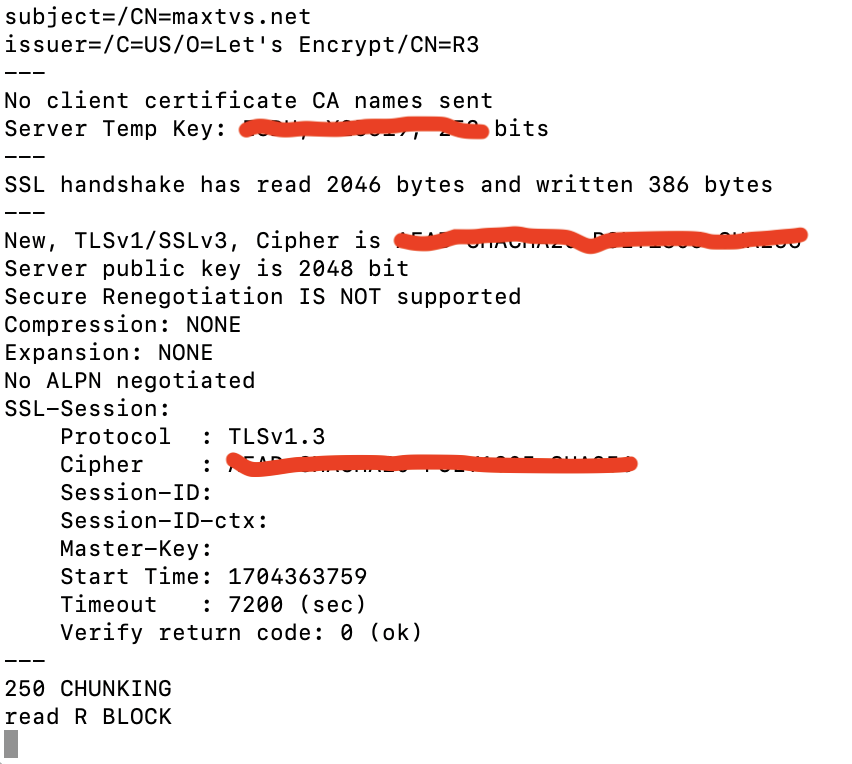The image size is (852, 764).
Task: Click the 'Session-ID-ctx:' label
Action: coord(164,520)
